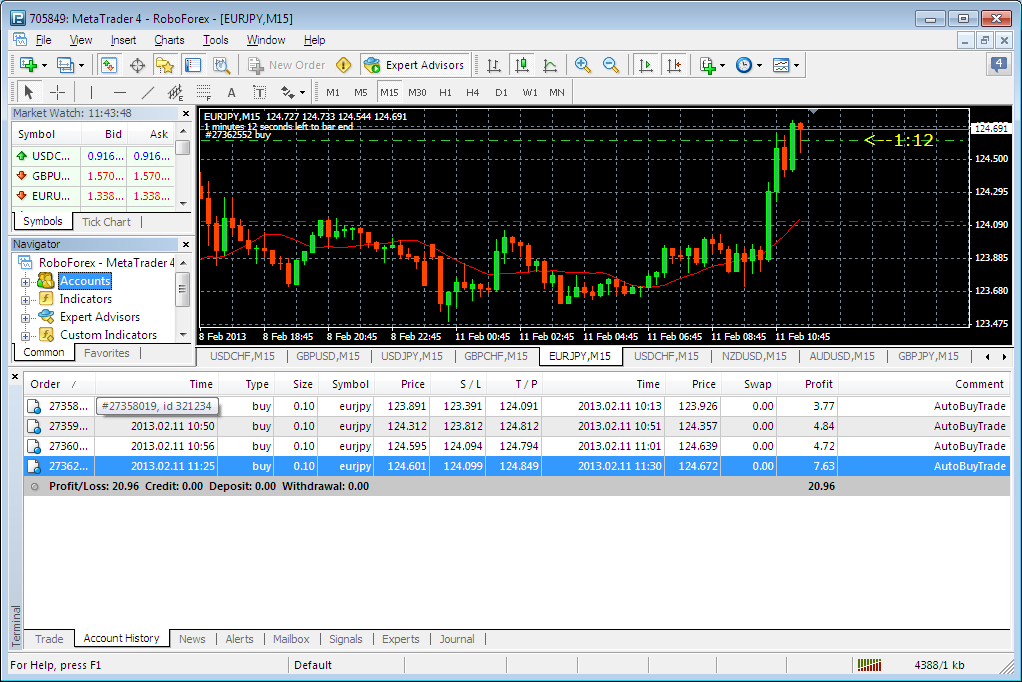Draw a trendline
1022x682 pixels.
(147, 92)
